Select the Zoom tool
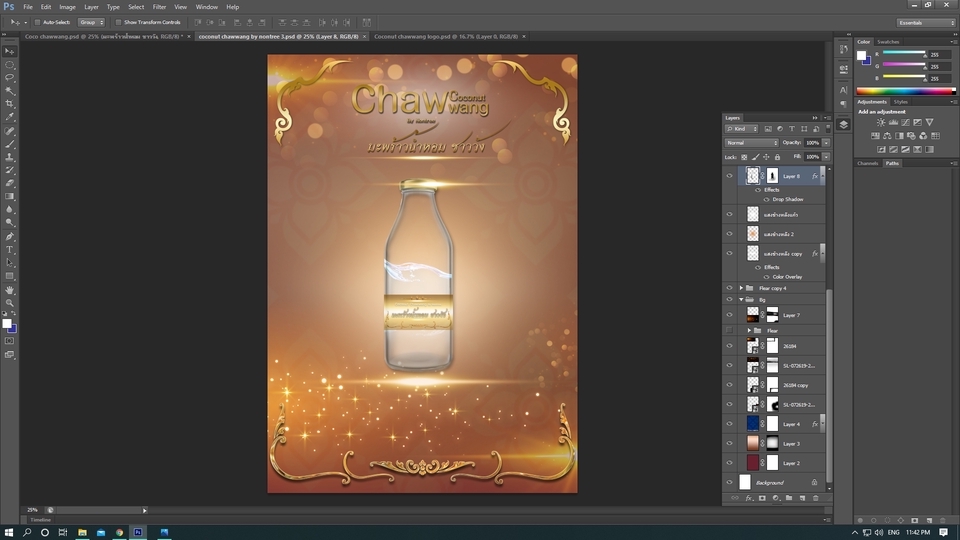 9,302
